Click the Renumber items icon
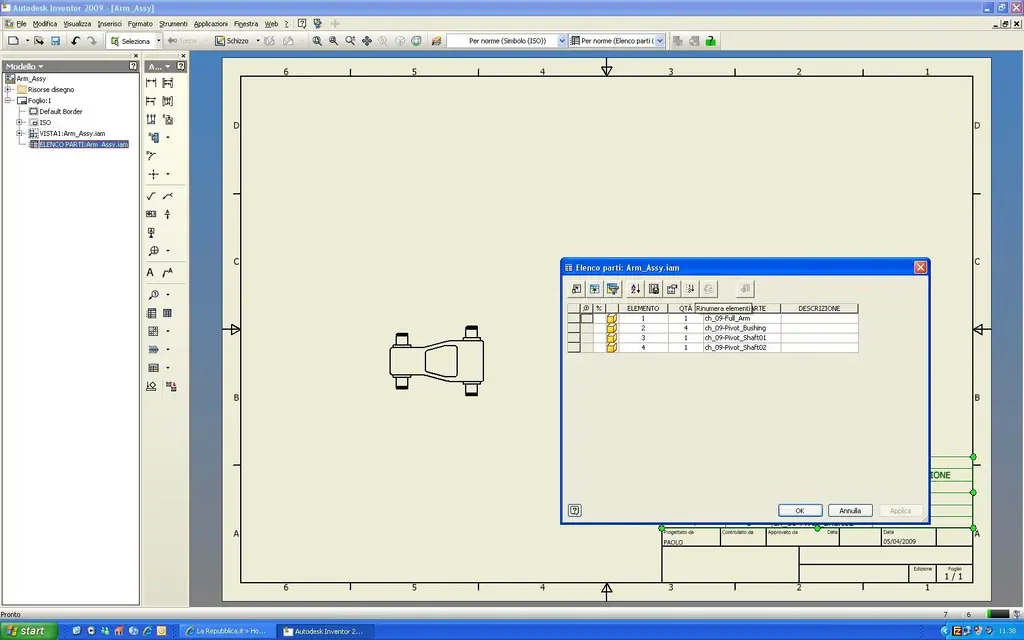 (690, 289)
